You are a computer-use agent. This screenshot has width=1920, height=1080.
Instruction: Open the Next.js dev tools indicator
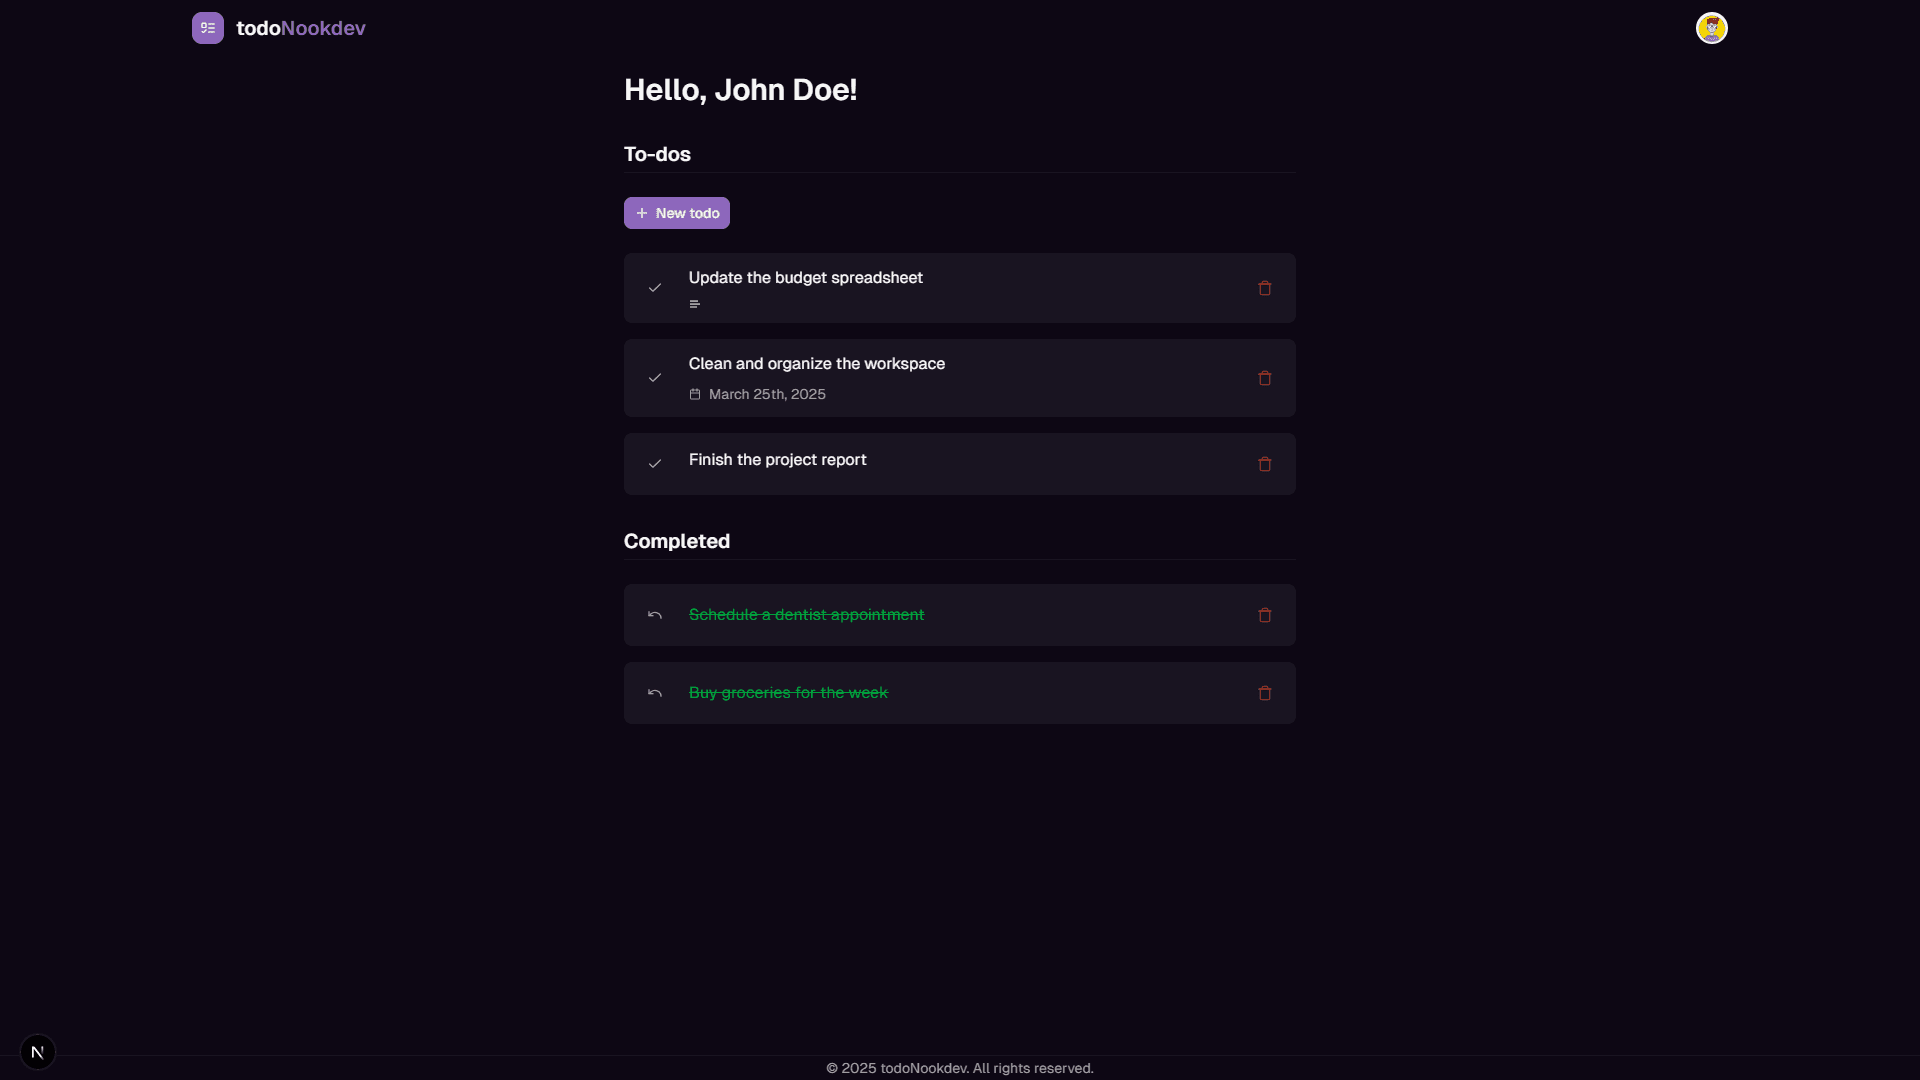coord(38,1052)
